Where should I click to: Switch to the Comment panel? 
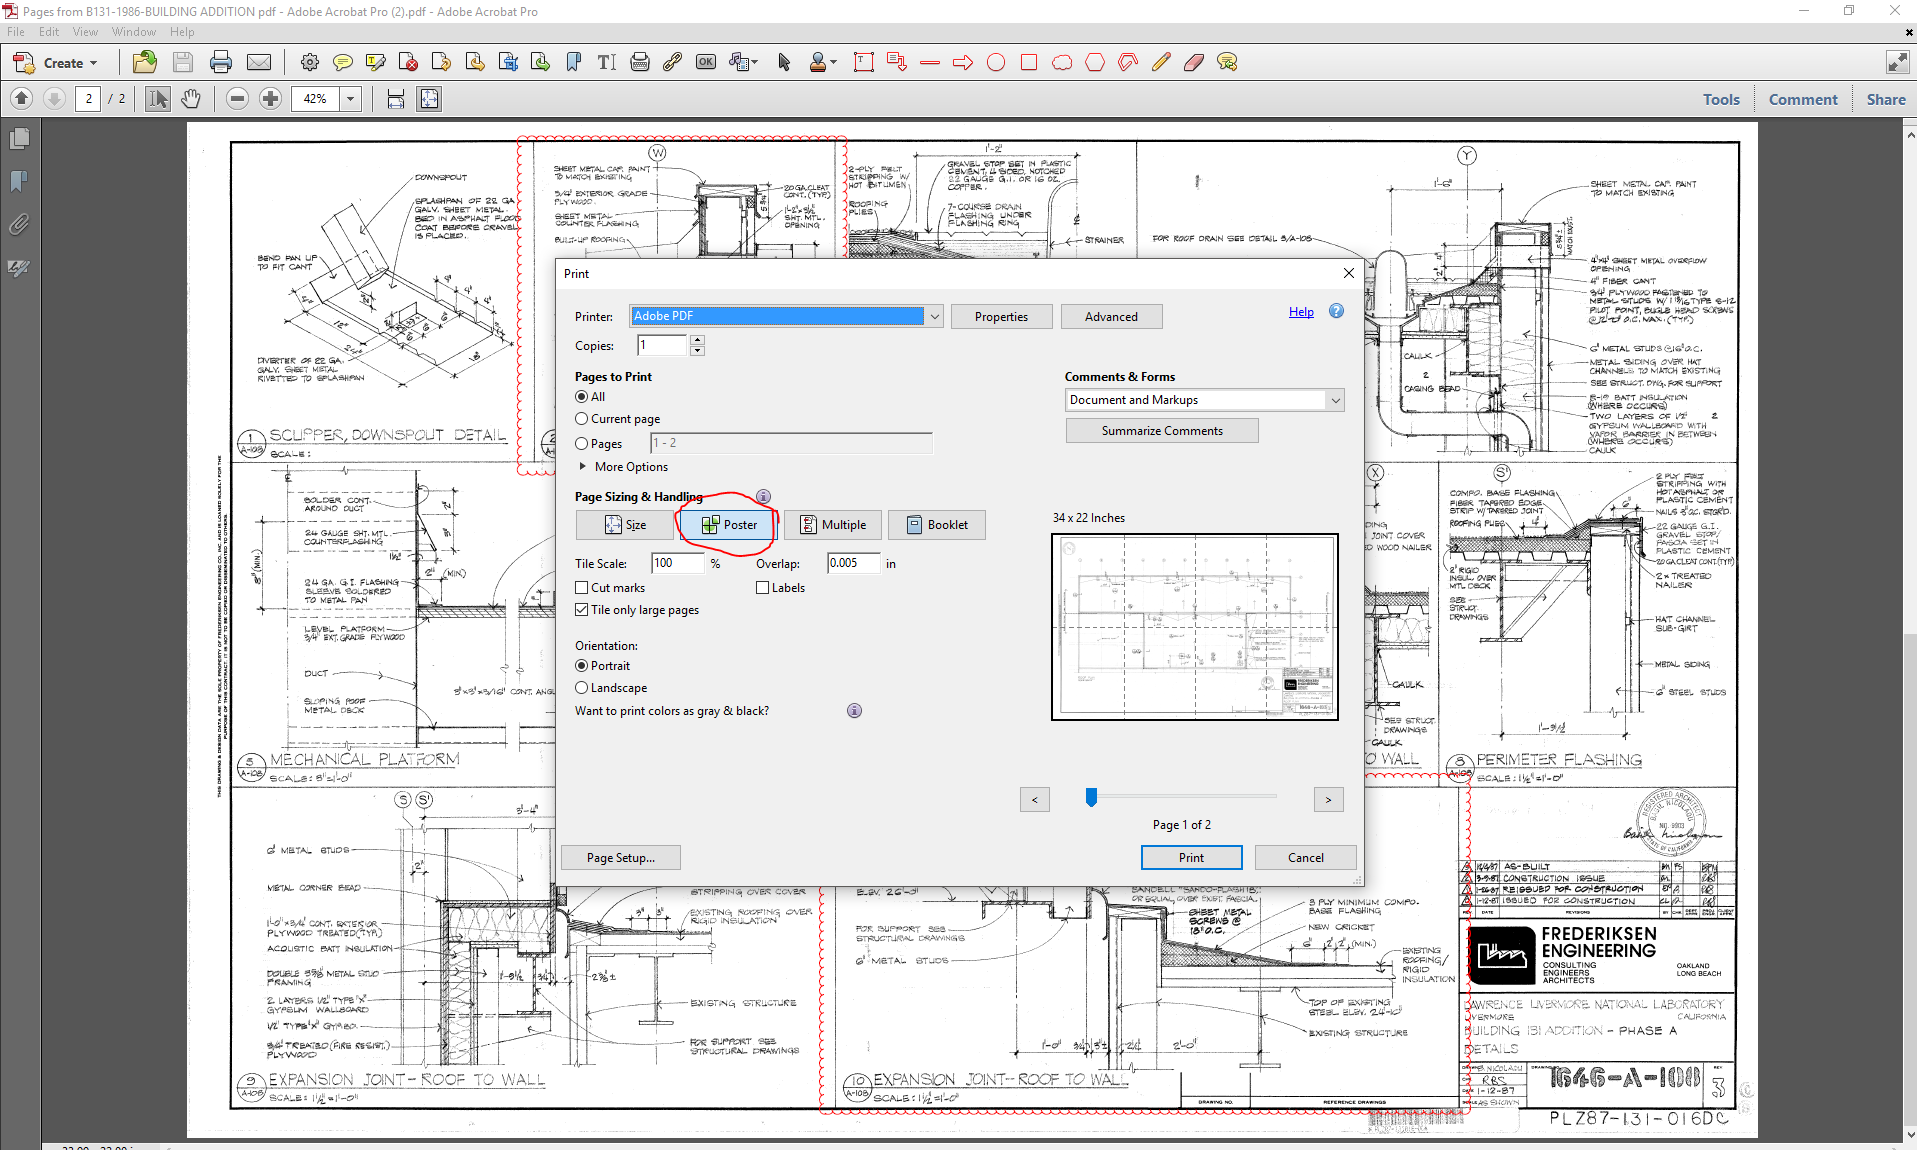pos(1802,98)
